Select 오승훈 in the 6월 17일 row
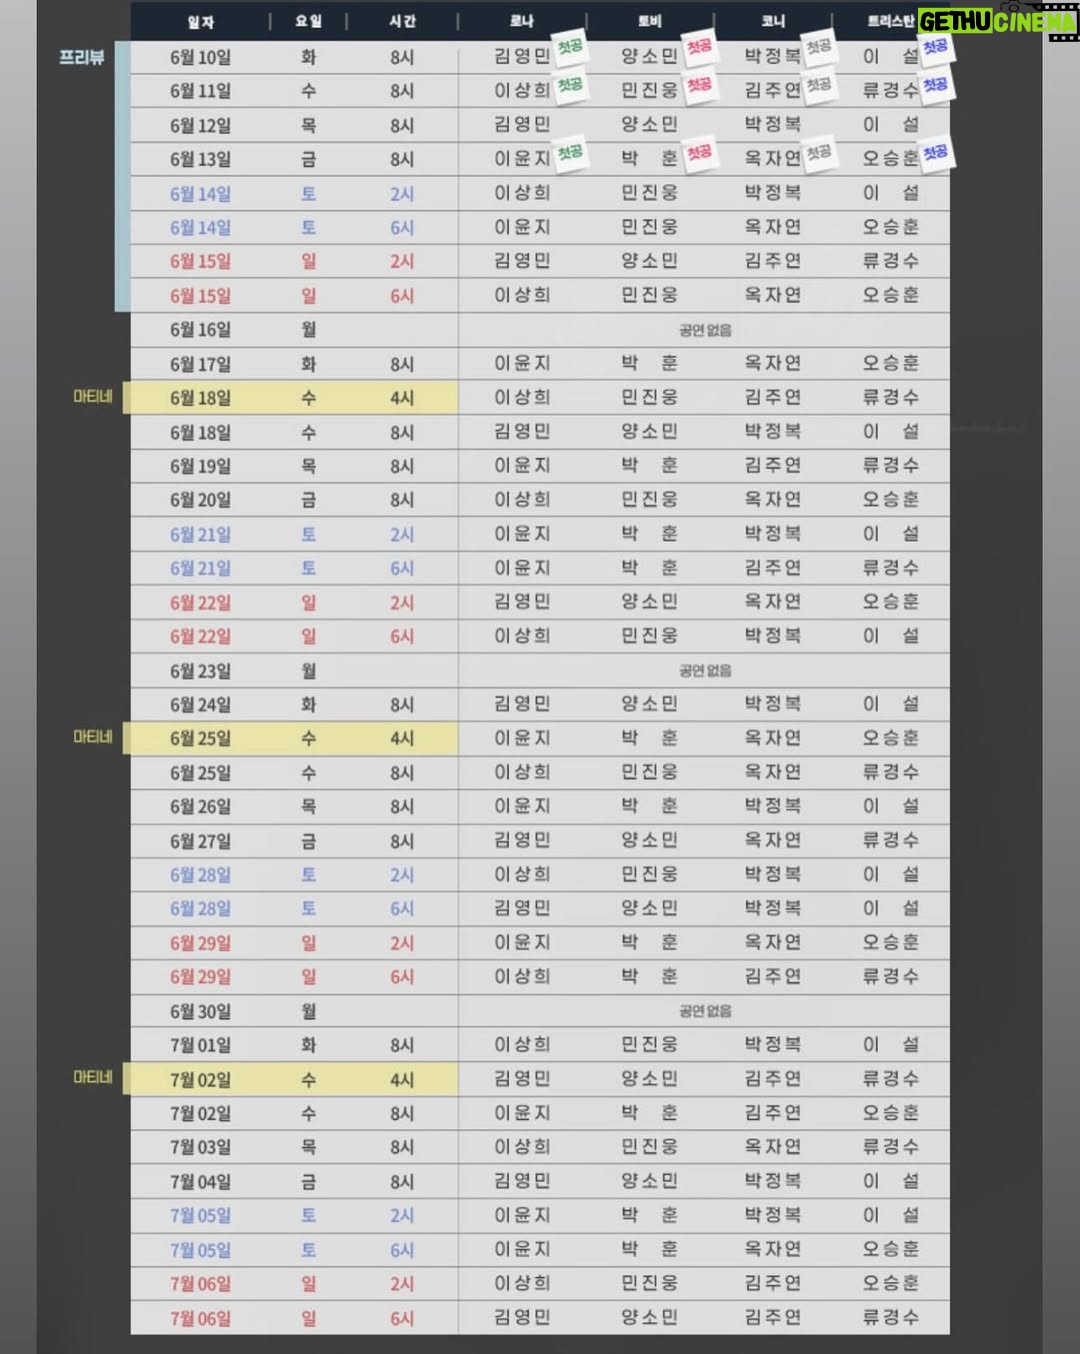This screenshot has width=1080, height=1354. [890, 363]
